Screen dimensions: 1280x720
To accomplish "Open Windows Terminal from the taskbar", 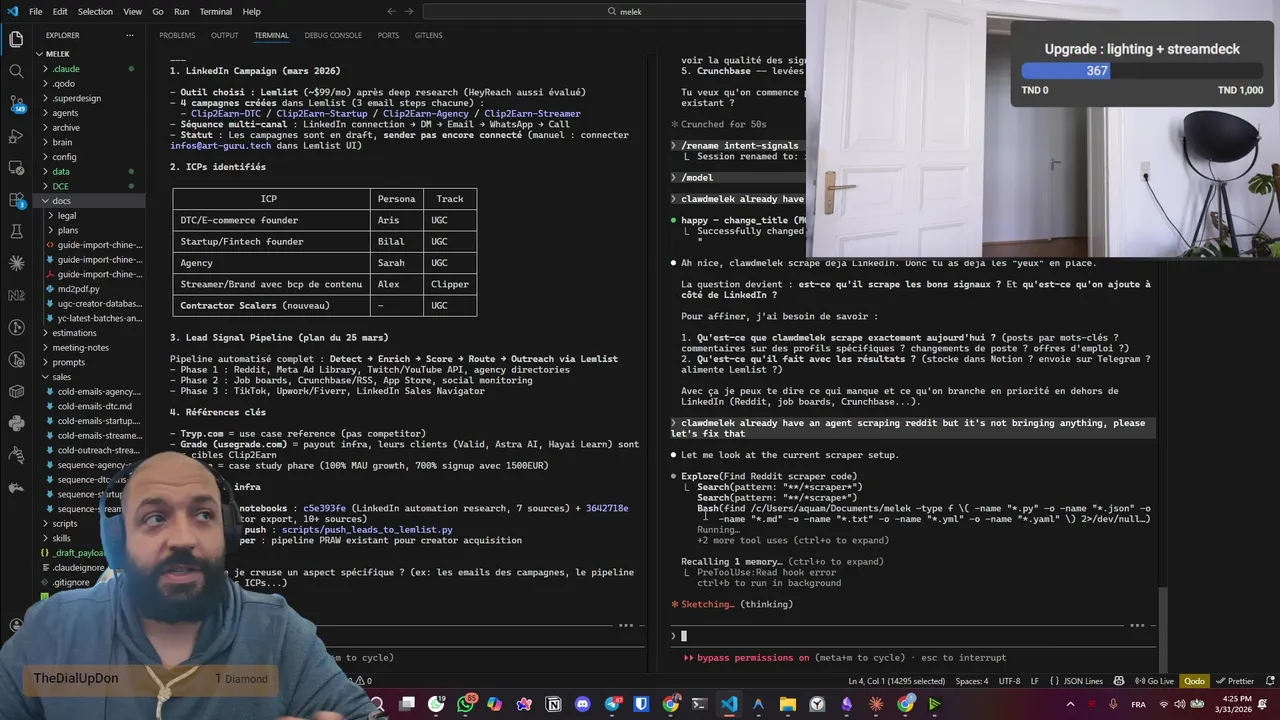I will tap(700, 704).
